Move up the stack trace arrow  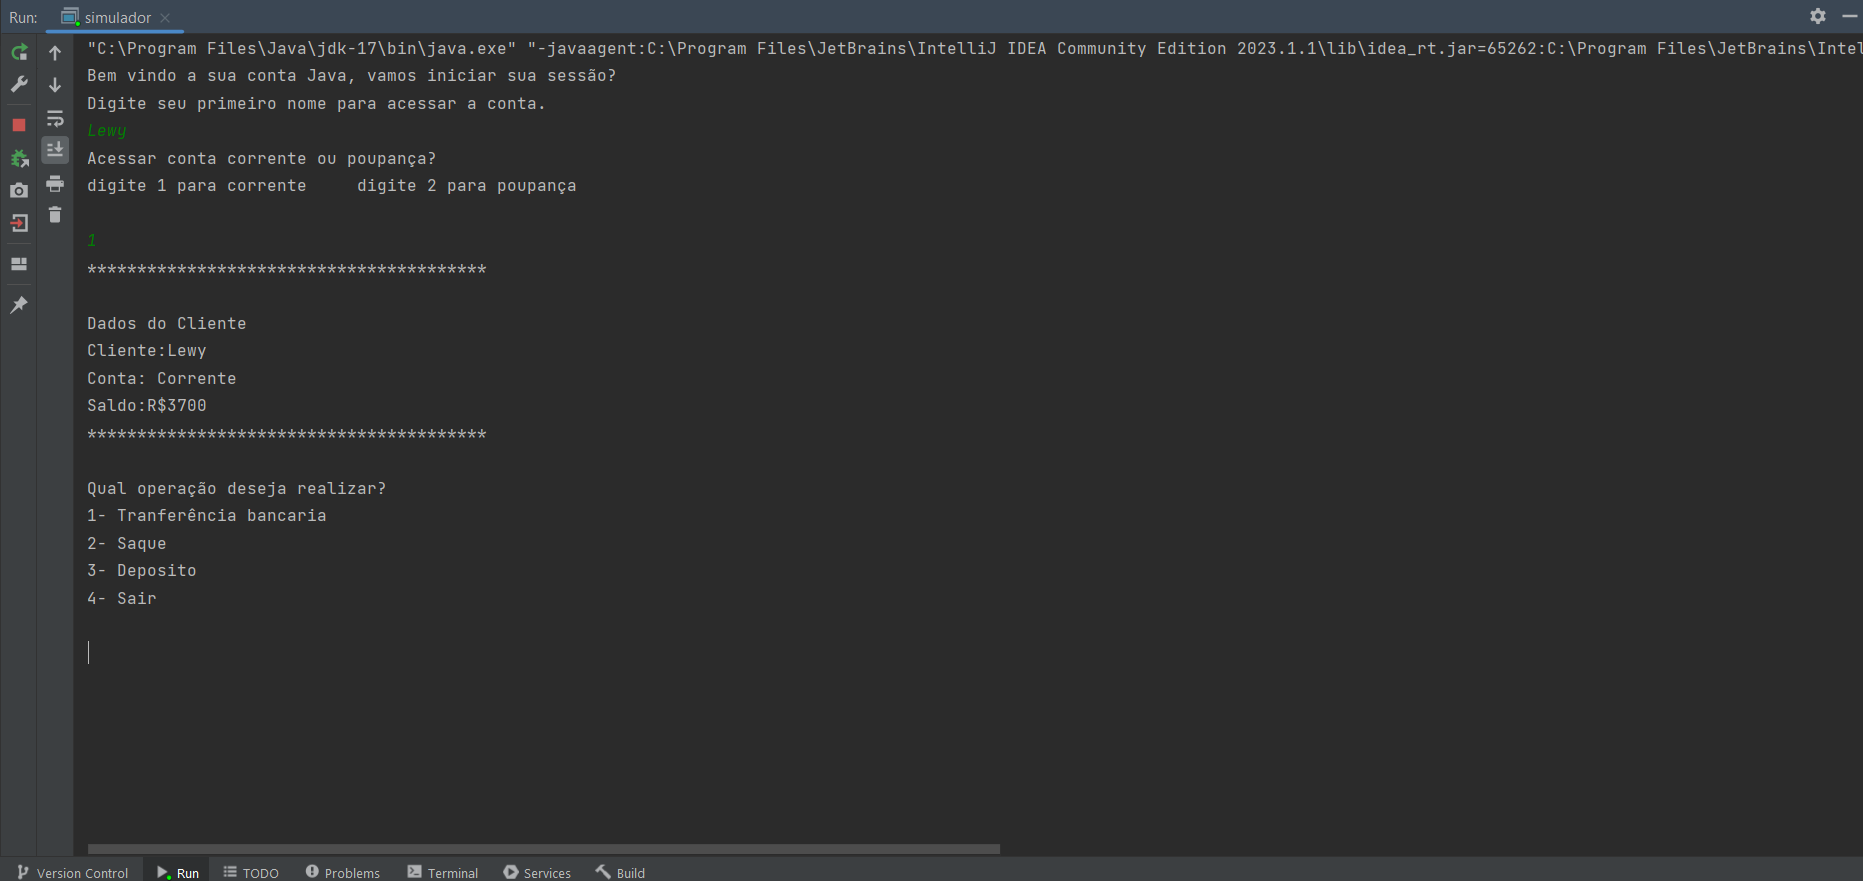point(55,52)
